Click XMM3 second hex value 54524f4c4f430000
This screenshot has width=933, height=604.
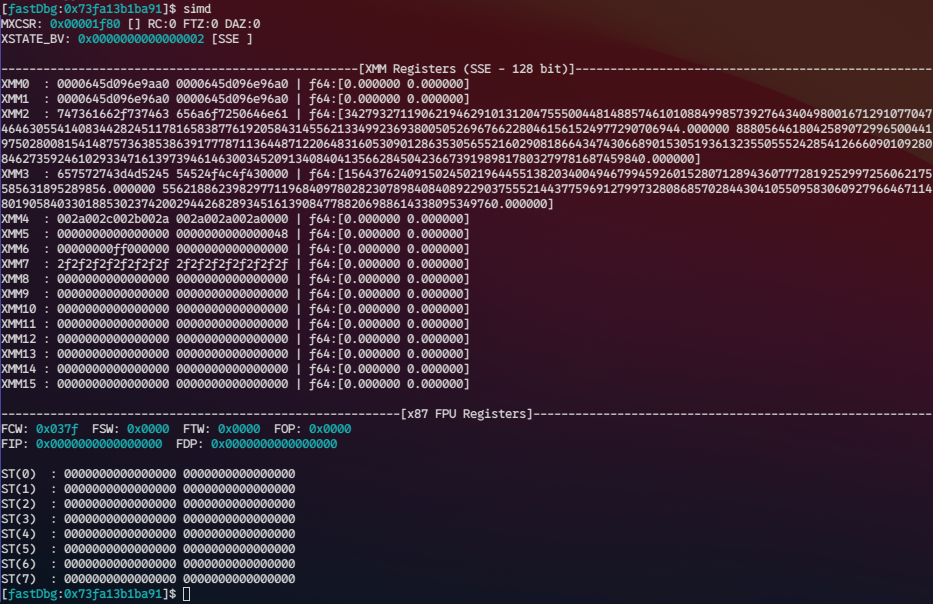232,174
